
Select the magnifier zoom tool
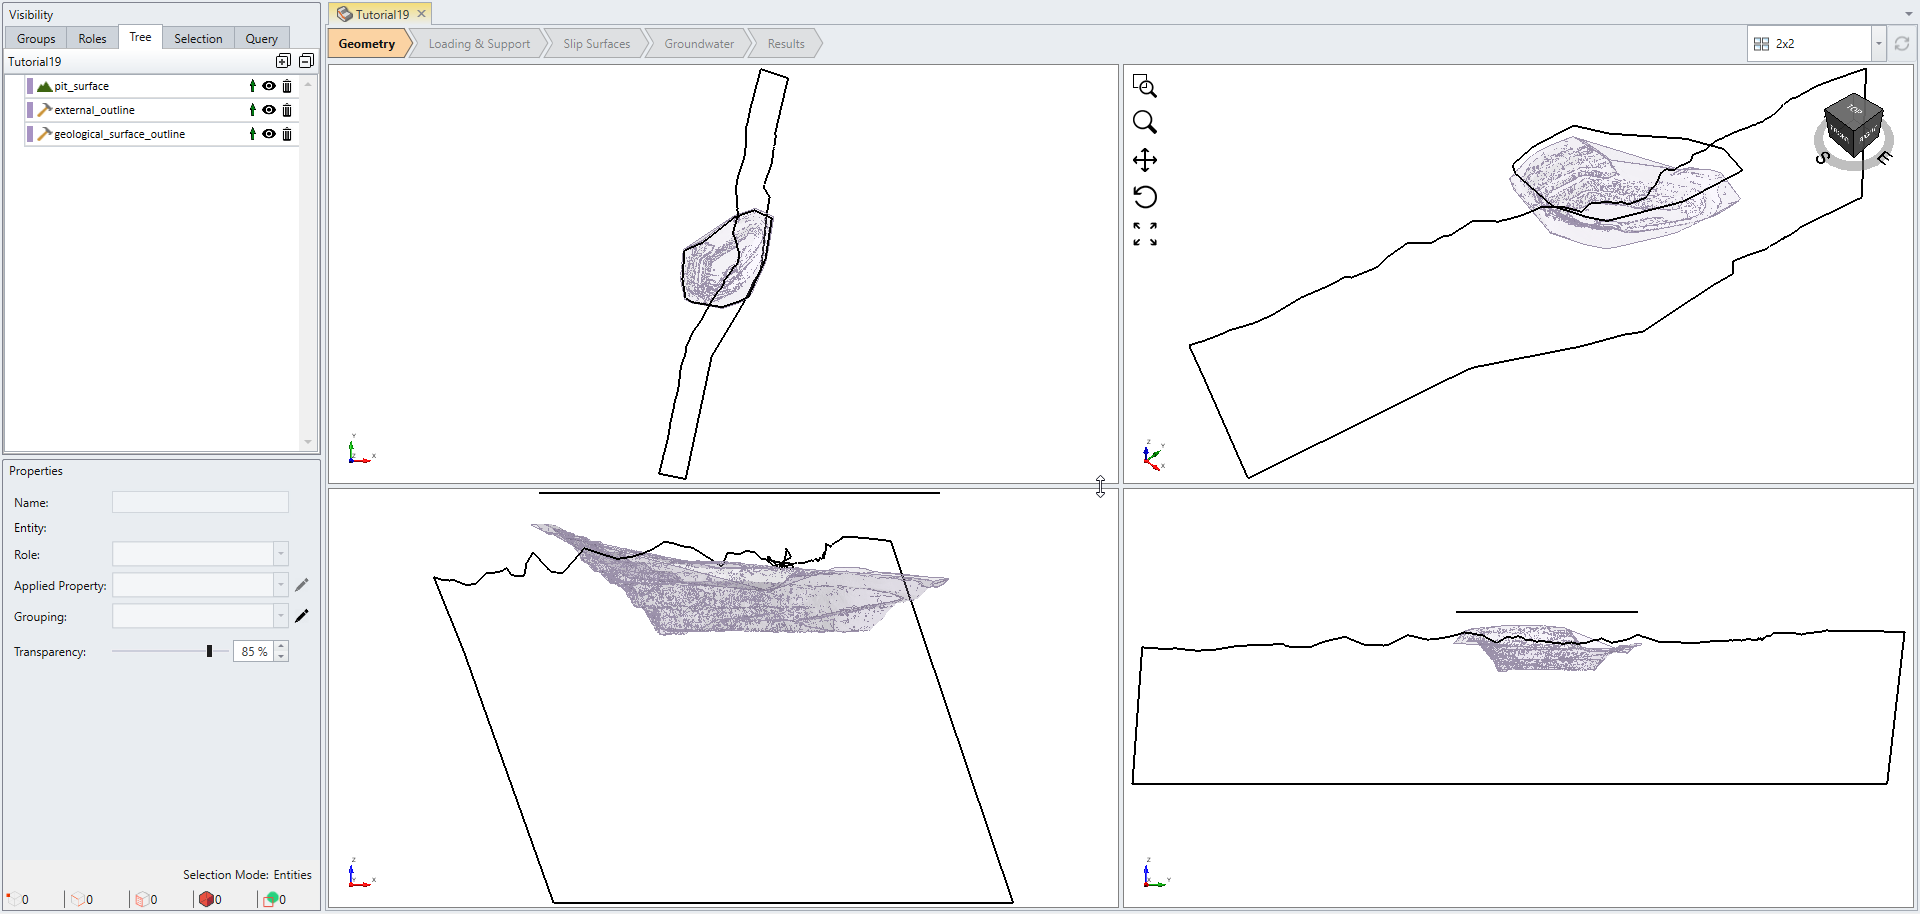(1144, 123)
